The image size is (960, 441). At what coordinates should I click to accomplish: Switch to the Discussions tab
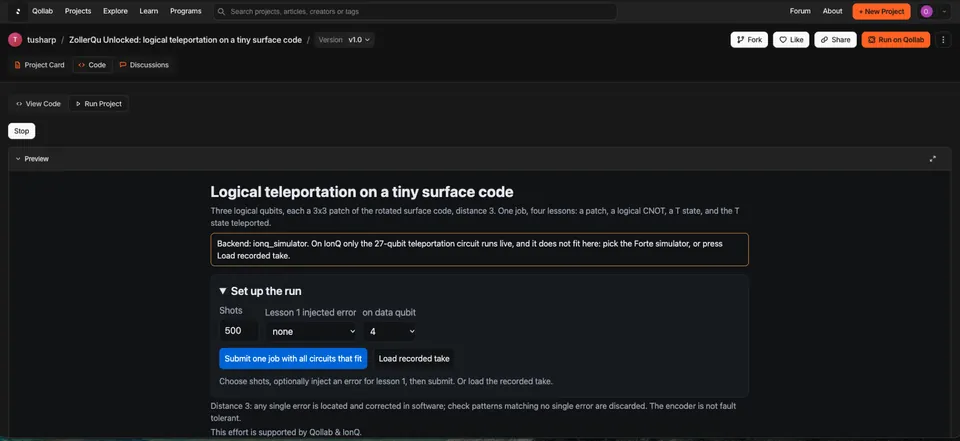pos(144,65)
